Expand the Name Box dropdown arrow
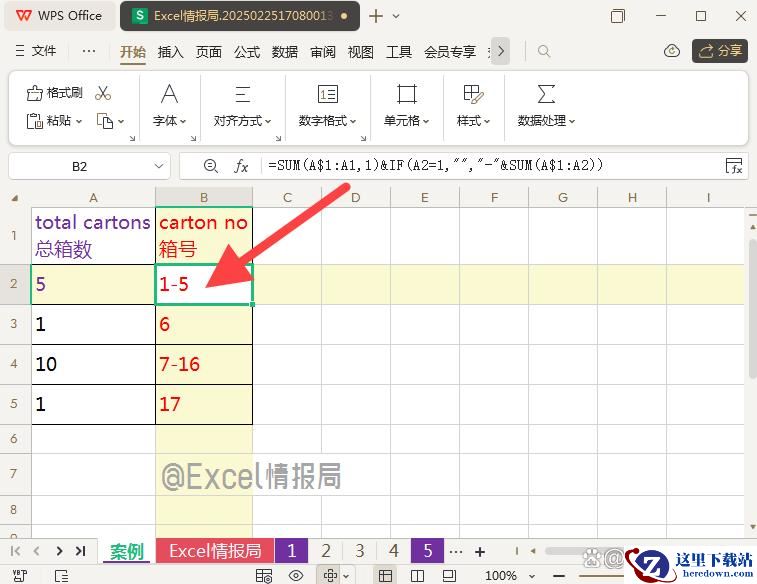The image size is (757, 584). tap(158, 166)
